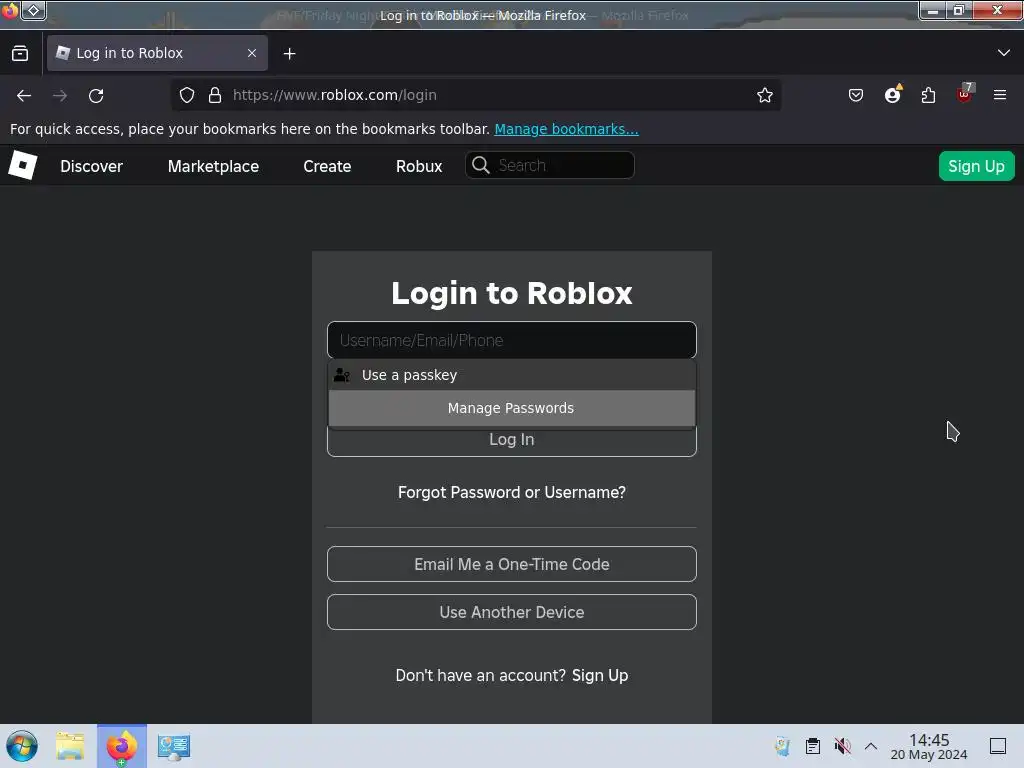The image size is (1024, 768).
Task: Click the keep-on-all-desktops icon in title bar
Action: pos(33,10)
